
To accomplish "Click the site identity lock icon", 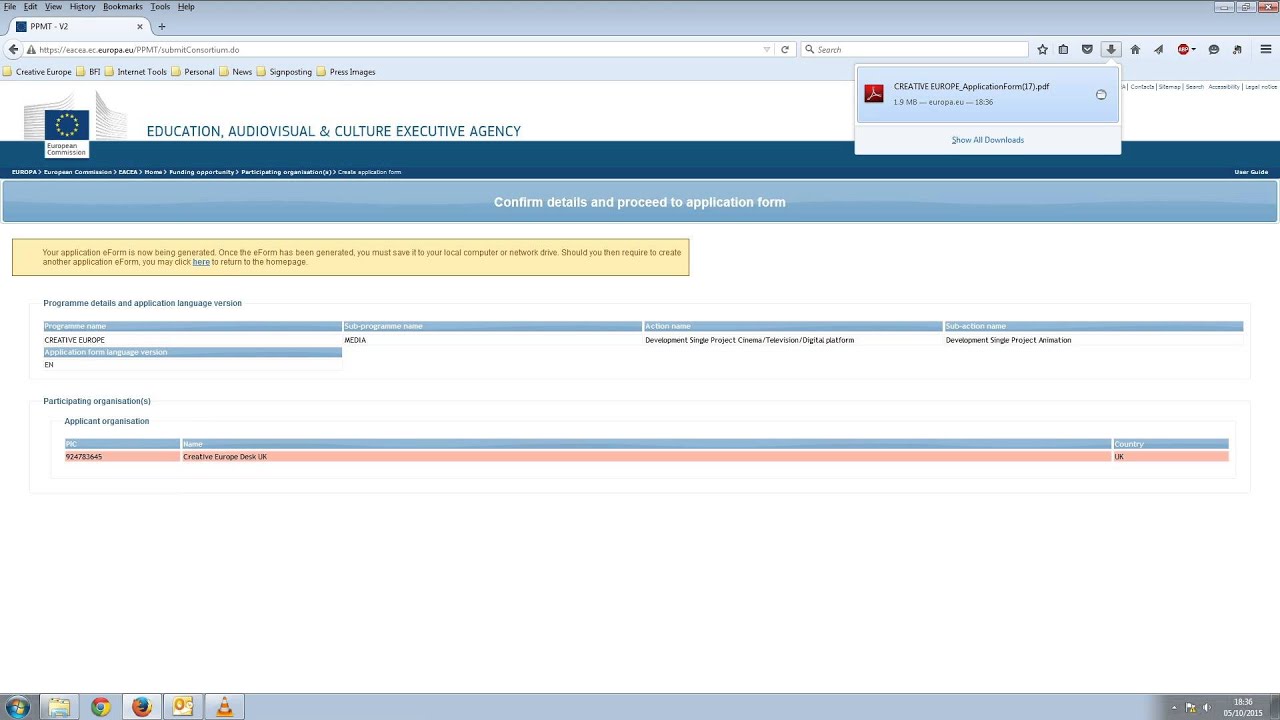I will coord(32,49).
